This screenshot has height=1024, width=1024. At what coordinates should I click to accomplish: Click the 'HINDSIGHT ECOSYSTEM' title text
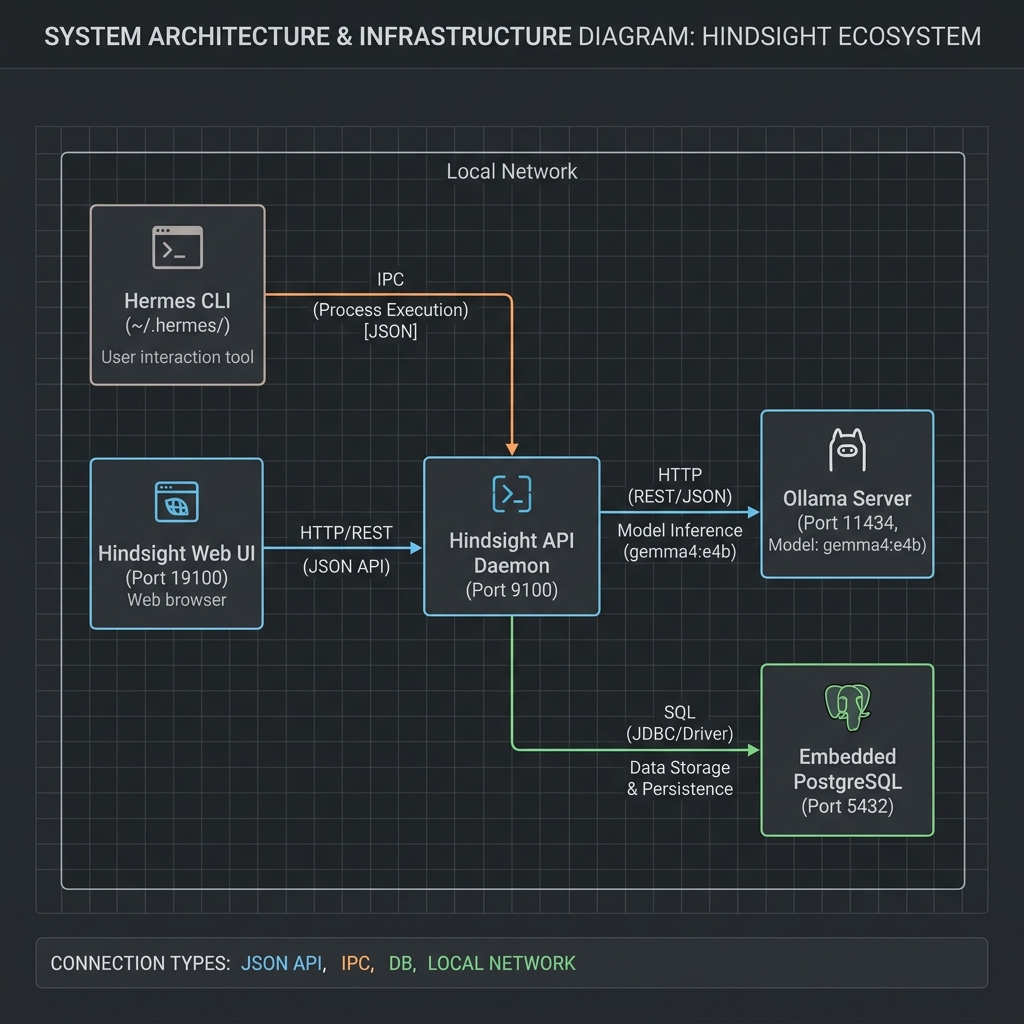841,37
